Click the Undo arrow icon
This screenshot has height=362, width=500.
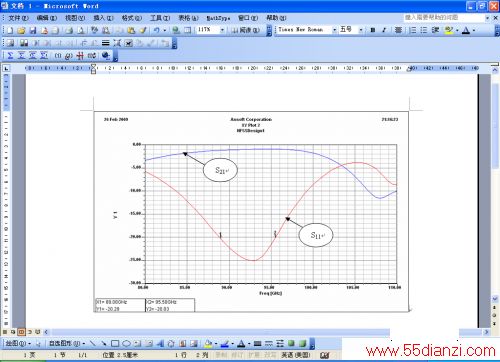156,30
